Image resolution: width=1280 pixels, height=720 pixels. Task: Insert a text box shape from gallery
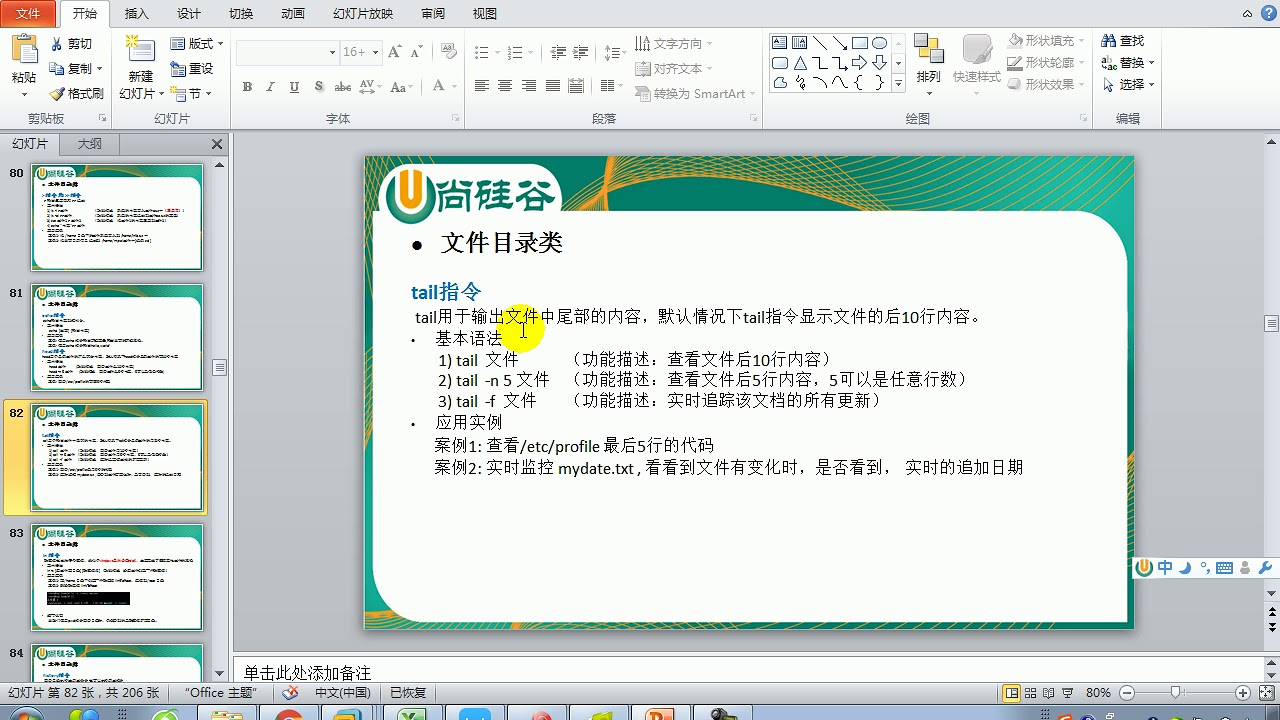tap(779, 43)
